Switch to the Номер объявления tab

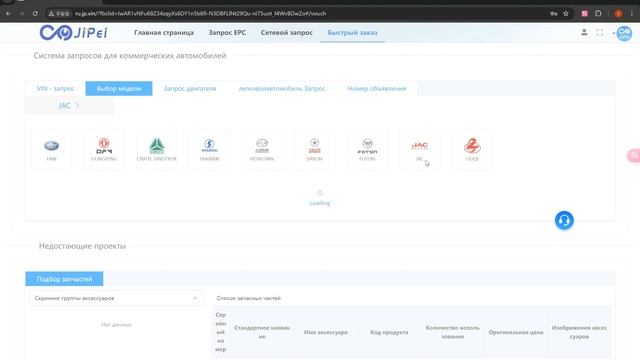pos(377,88)
